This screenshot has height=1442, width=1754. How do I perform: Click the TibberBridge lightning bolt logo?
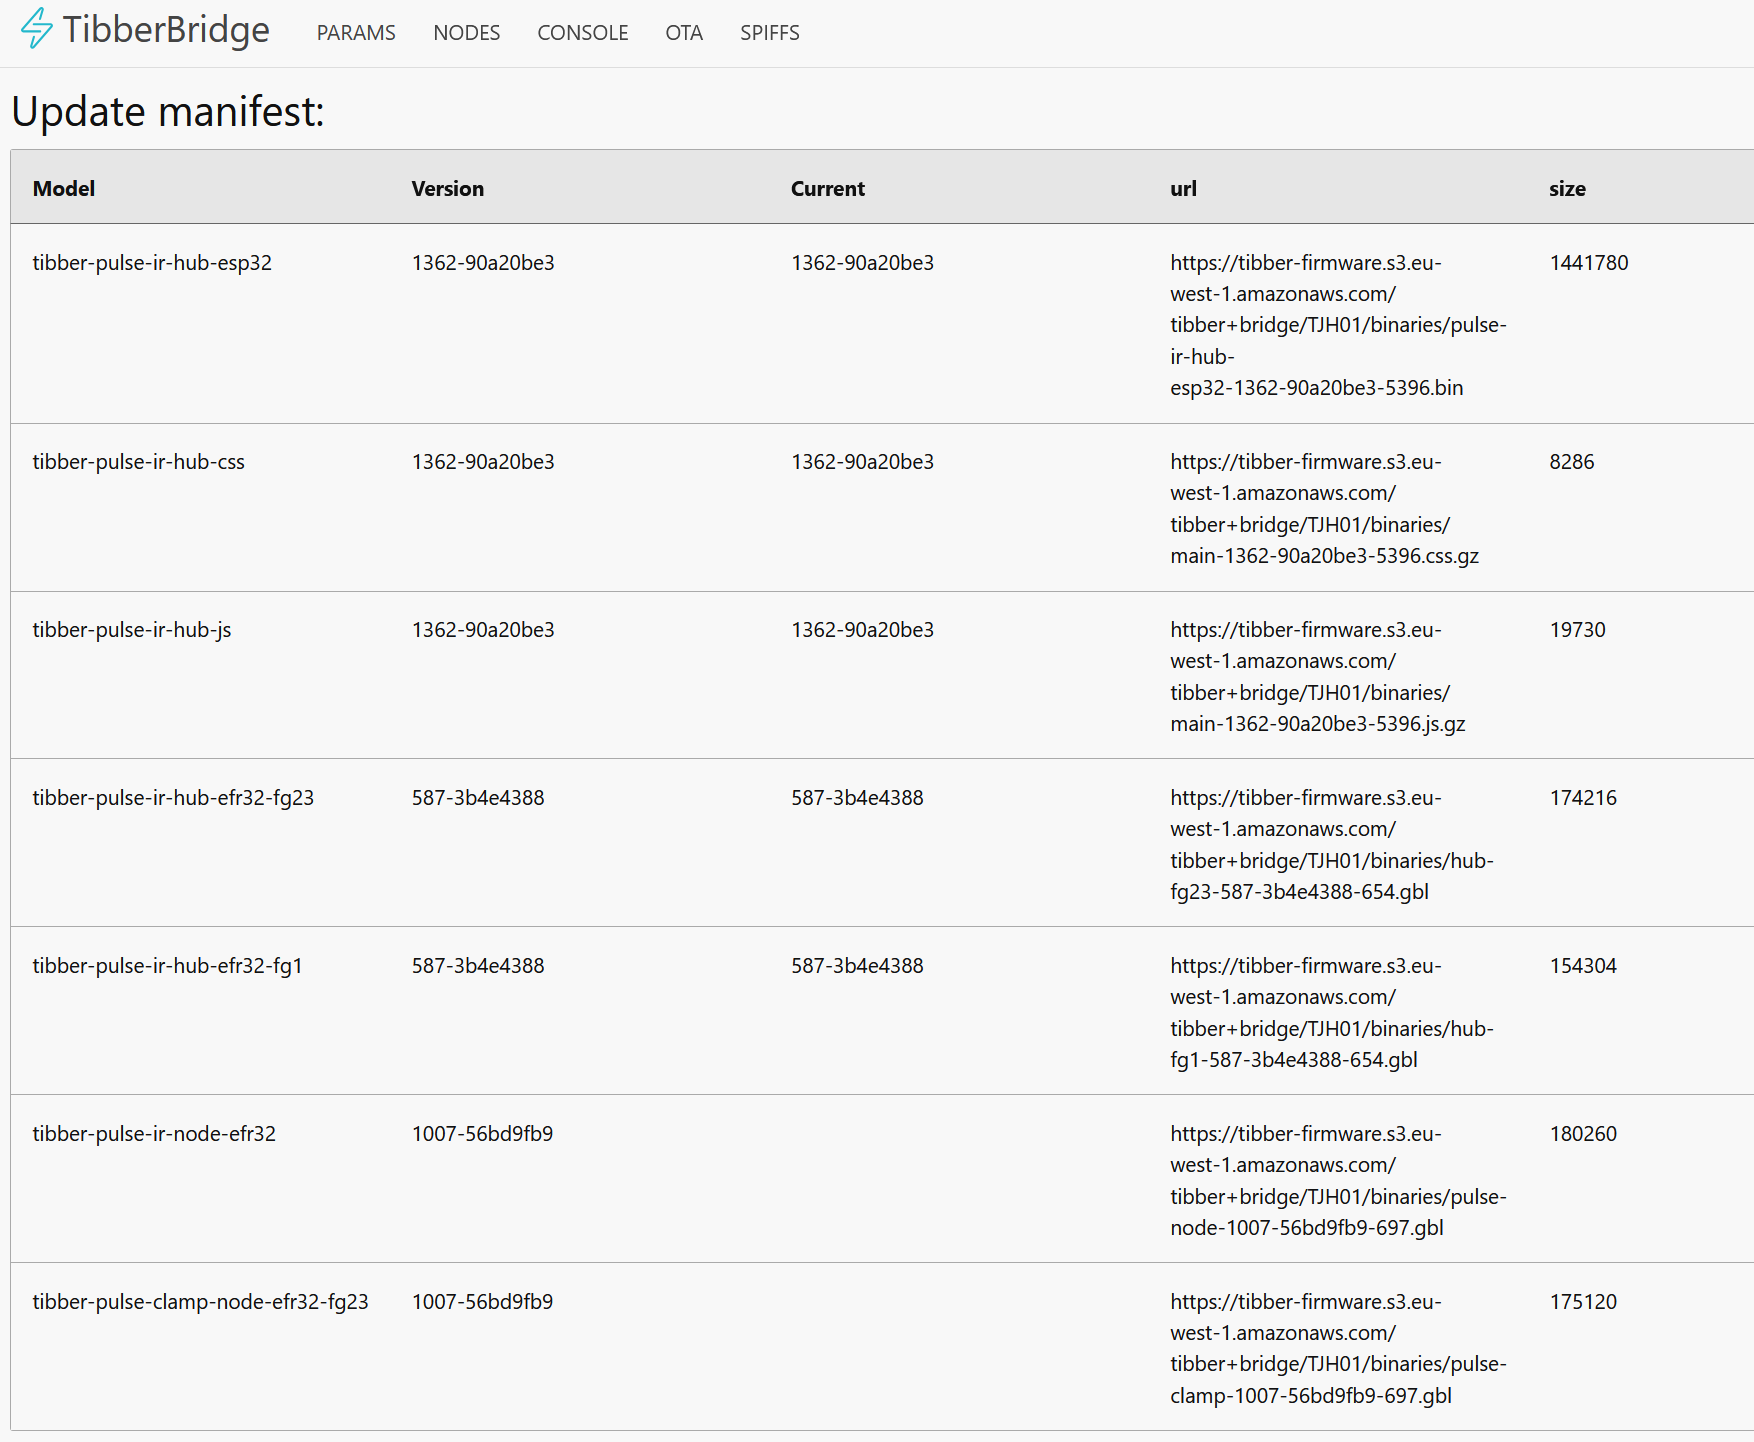click(x=36, y=29)
